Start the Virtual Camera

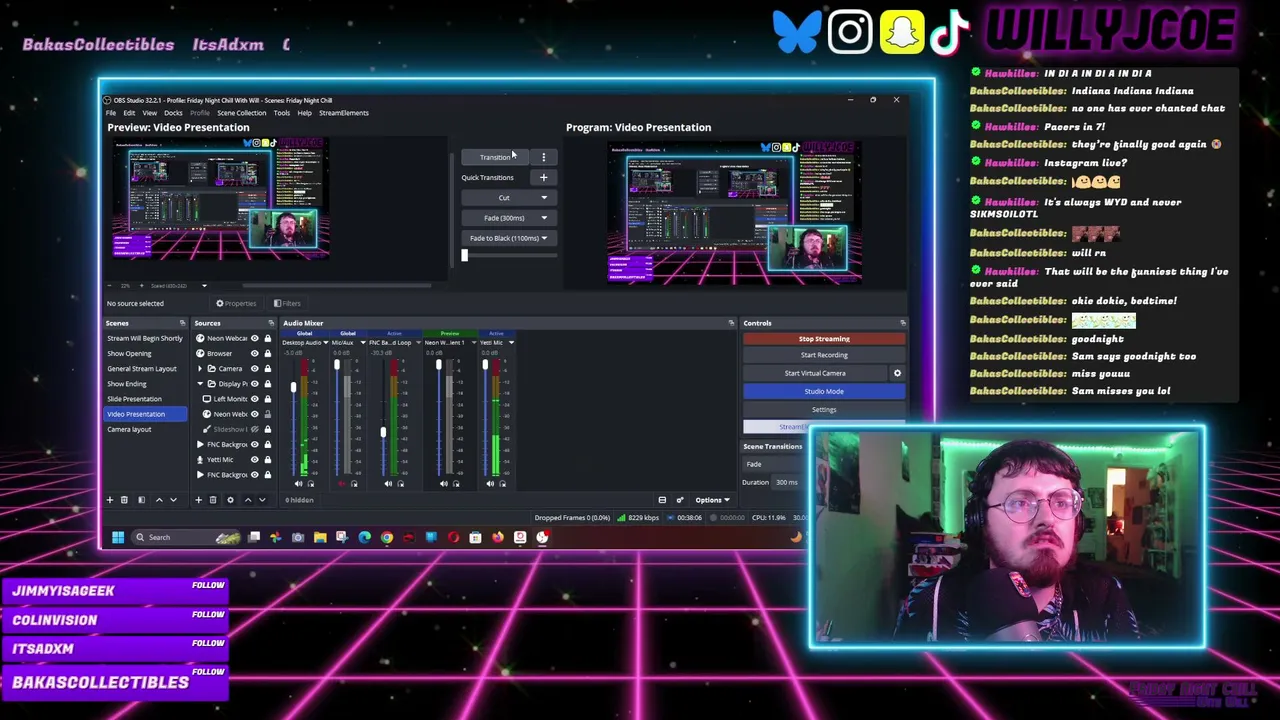[x=815, y=373]
